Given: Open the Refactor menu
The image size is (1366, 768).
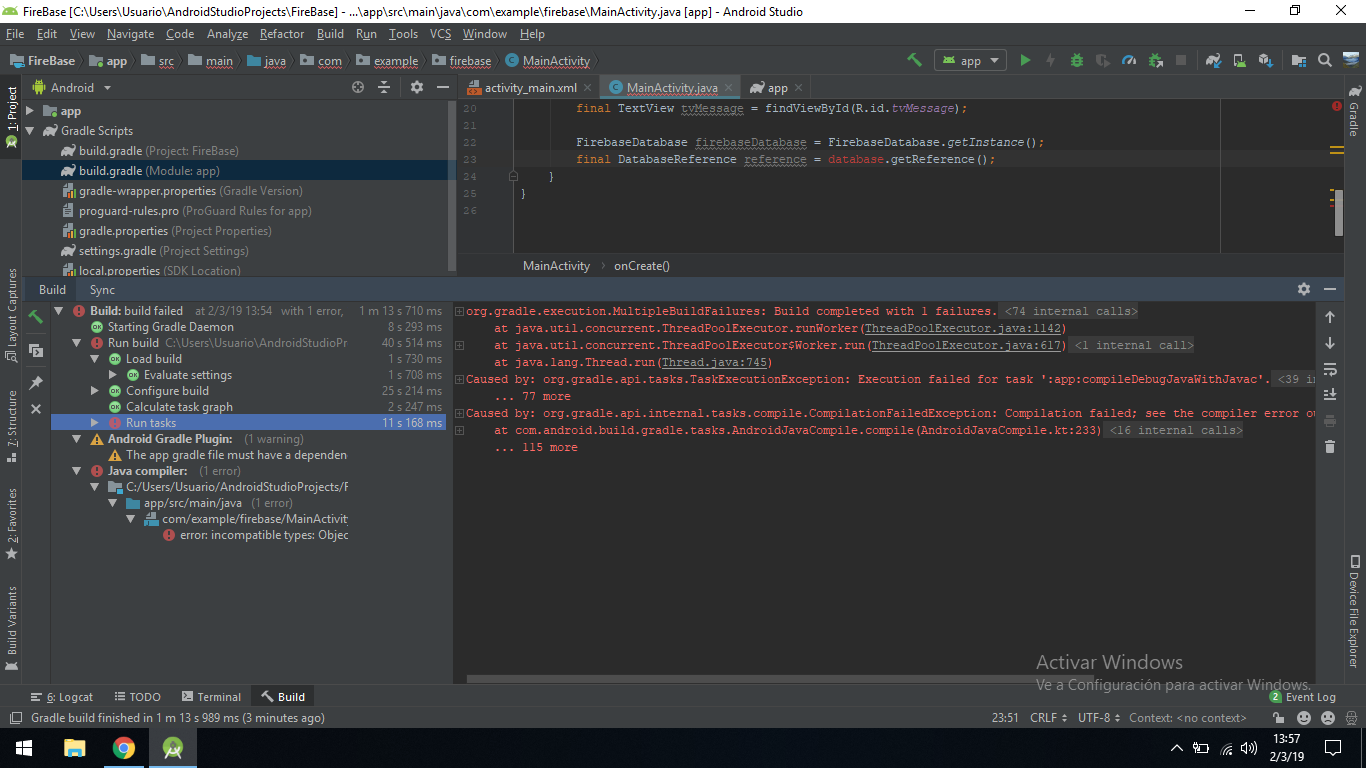Looking at the screenshot, I should [x=282, y=33].
